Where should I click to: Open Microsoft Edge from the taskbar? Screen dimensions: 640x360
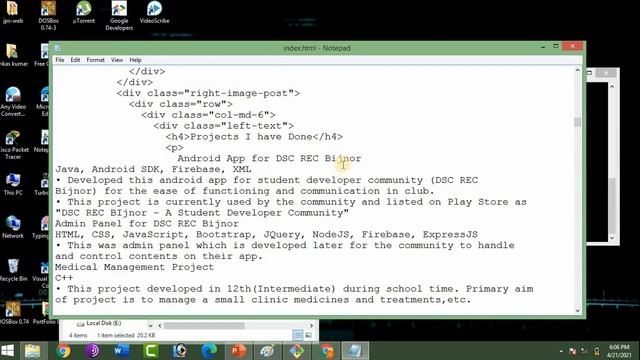point(209,351)
